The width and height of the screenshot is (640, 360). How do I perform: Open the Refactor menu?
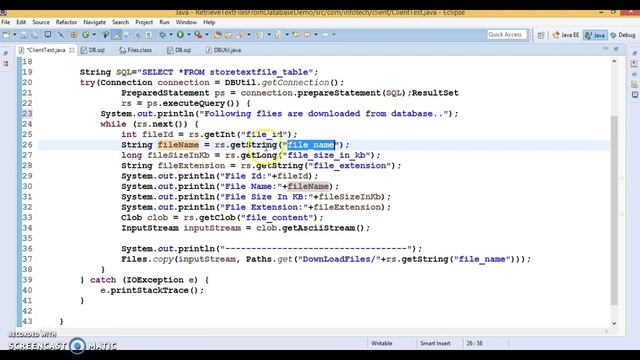click(x=66, y=22)
